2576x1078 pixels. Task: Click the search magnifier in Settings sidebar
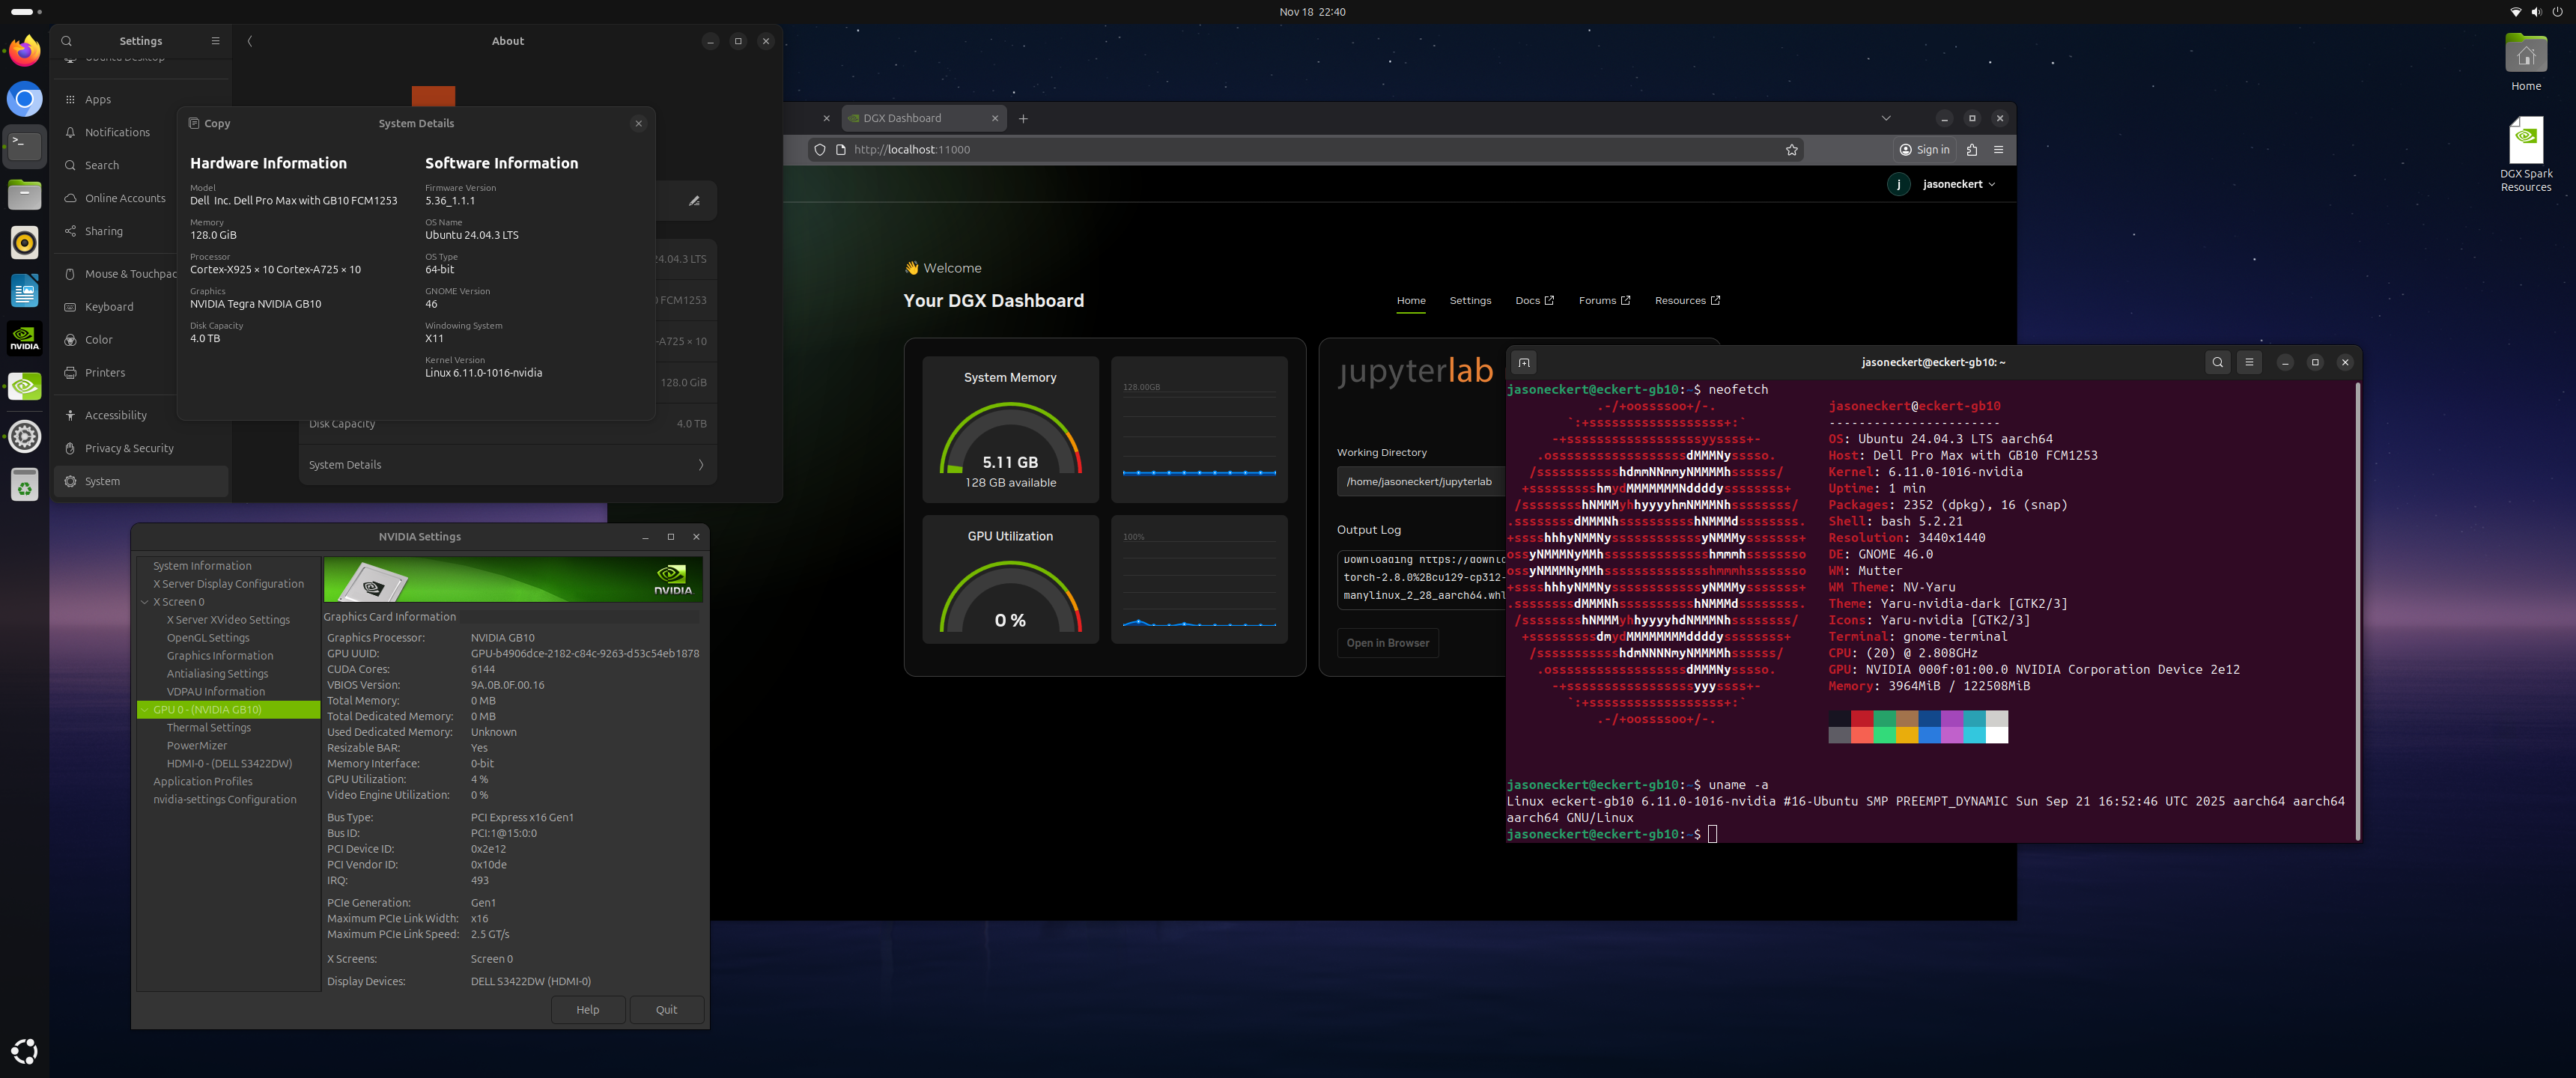[x=66, y=41]
